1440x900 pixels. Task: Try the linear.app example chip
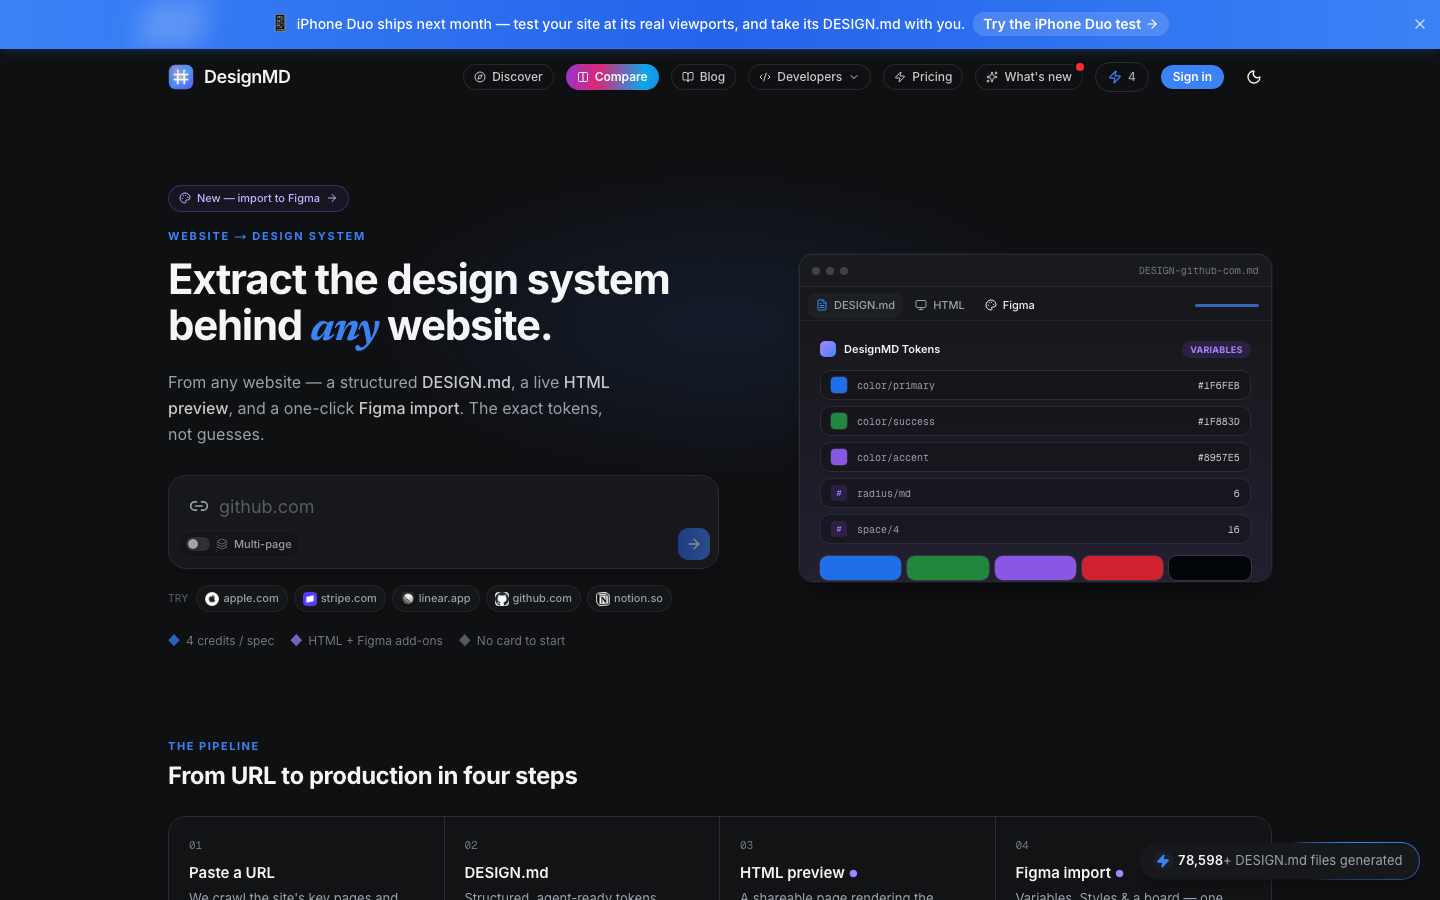point(436,599)
